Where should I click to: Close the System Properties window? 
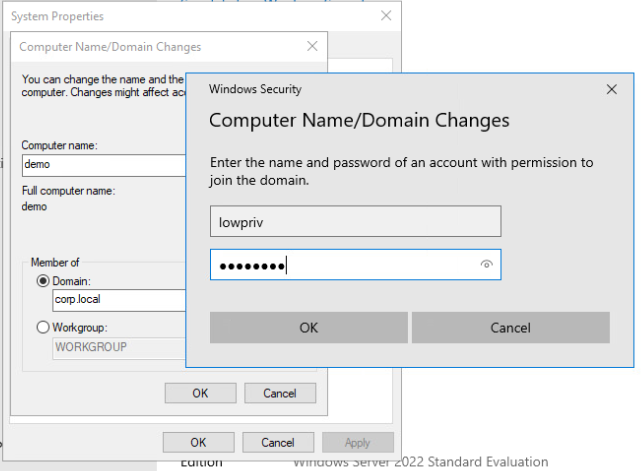pyautogui.click(x=386, y=17)
